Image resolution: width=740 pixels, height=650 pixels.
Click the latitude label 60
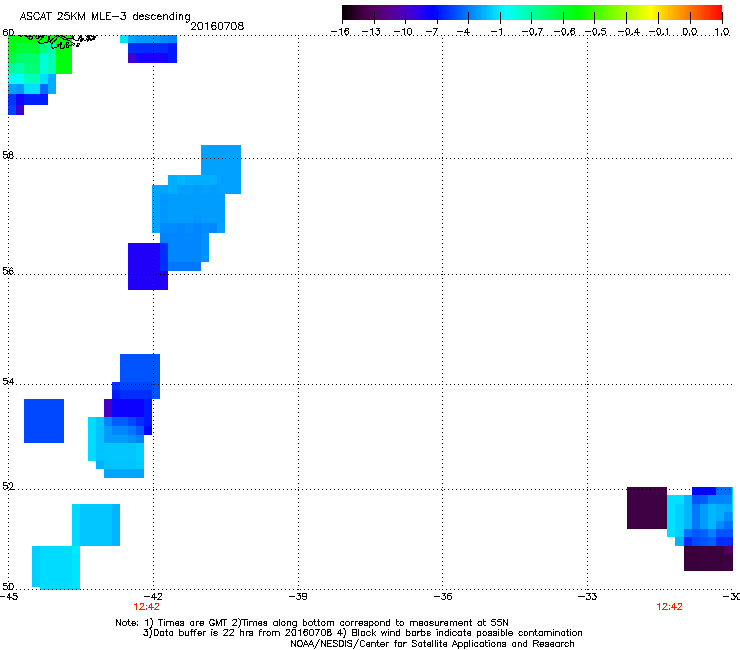[x=8, y=33]
